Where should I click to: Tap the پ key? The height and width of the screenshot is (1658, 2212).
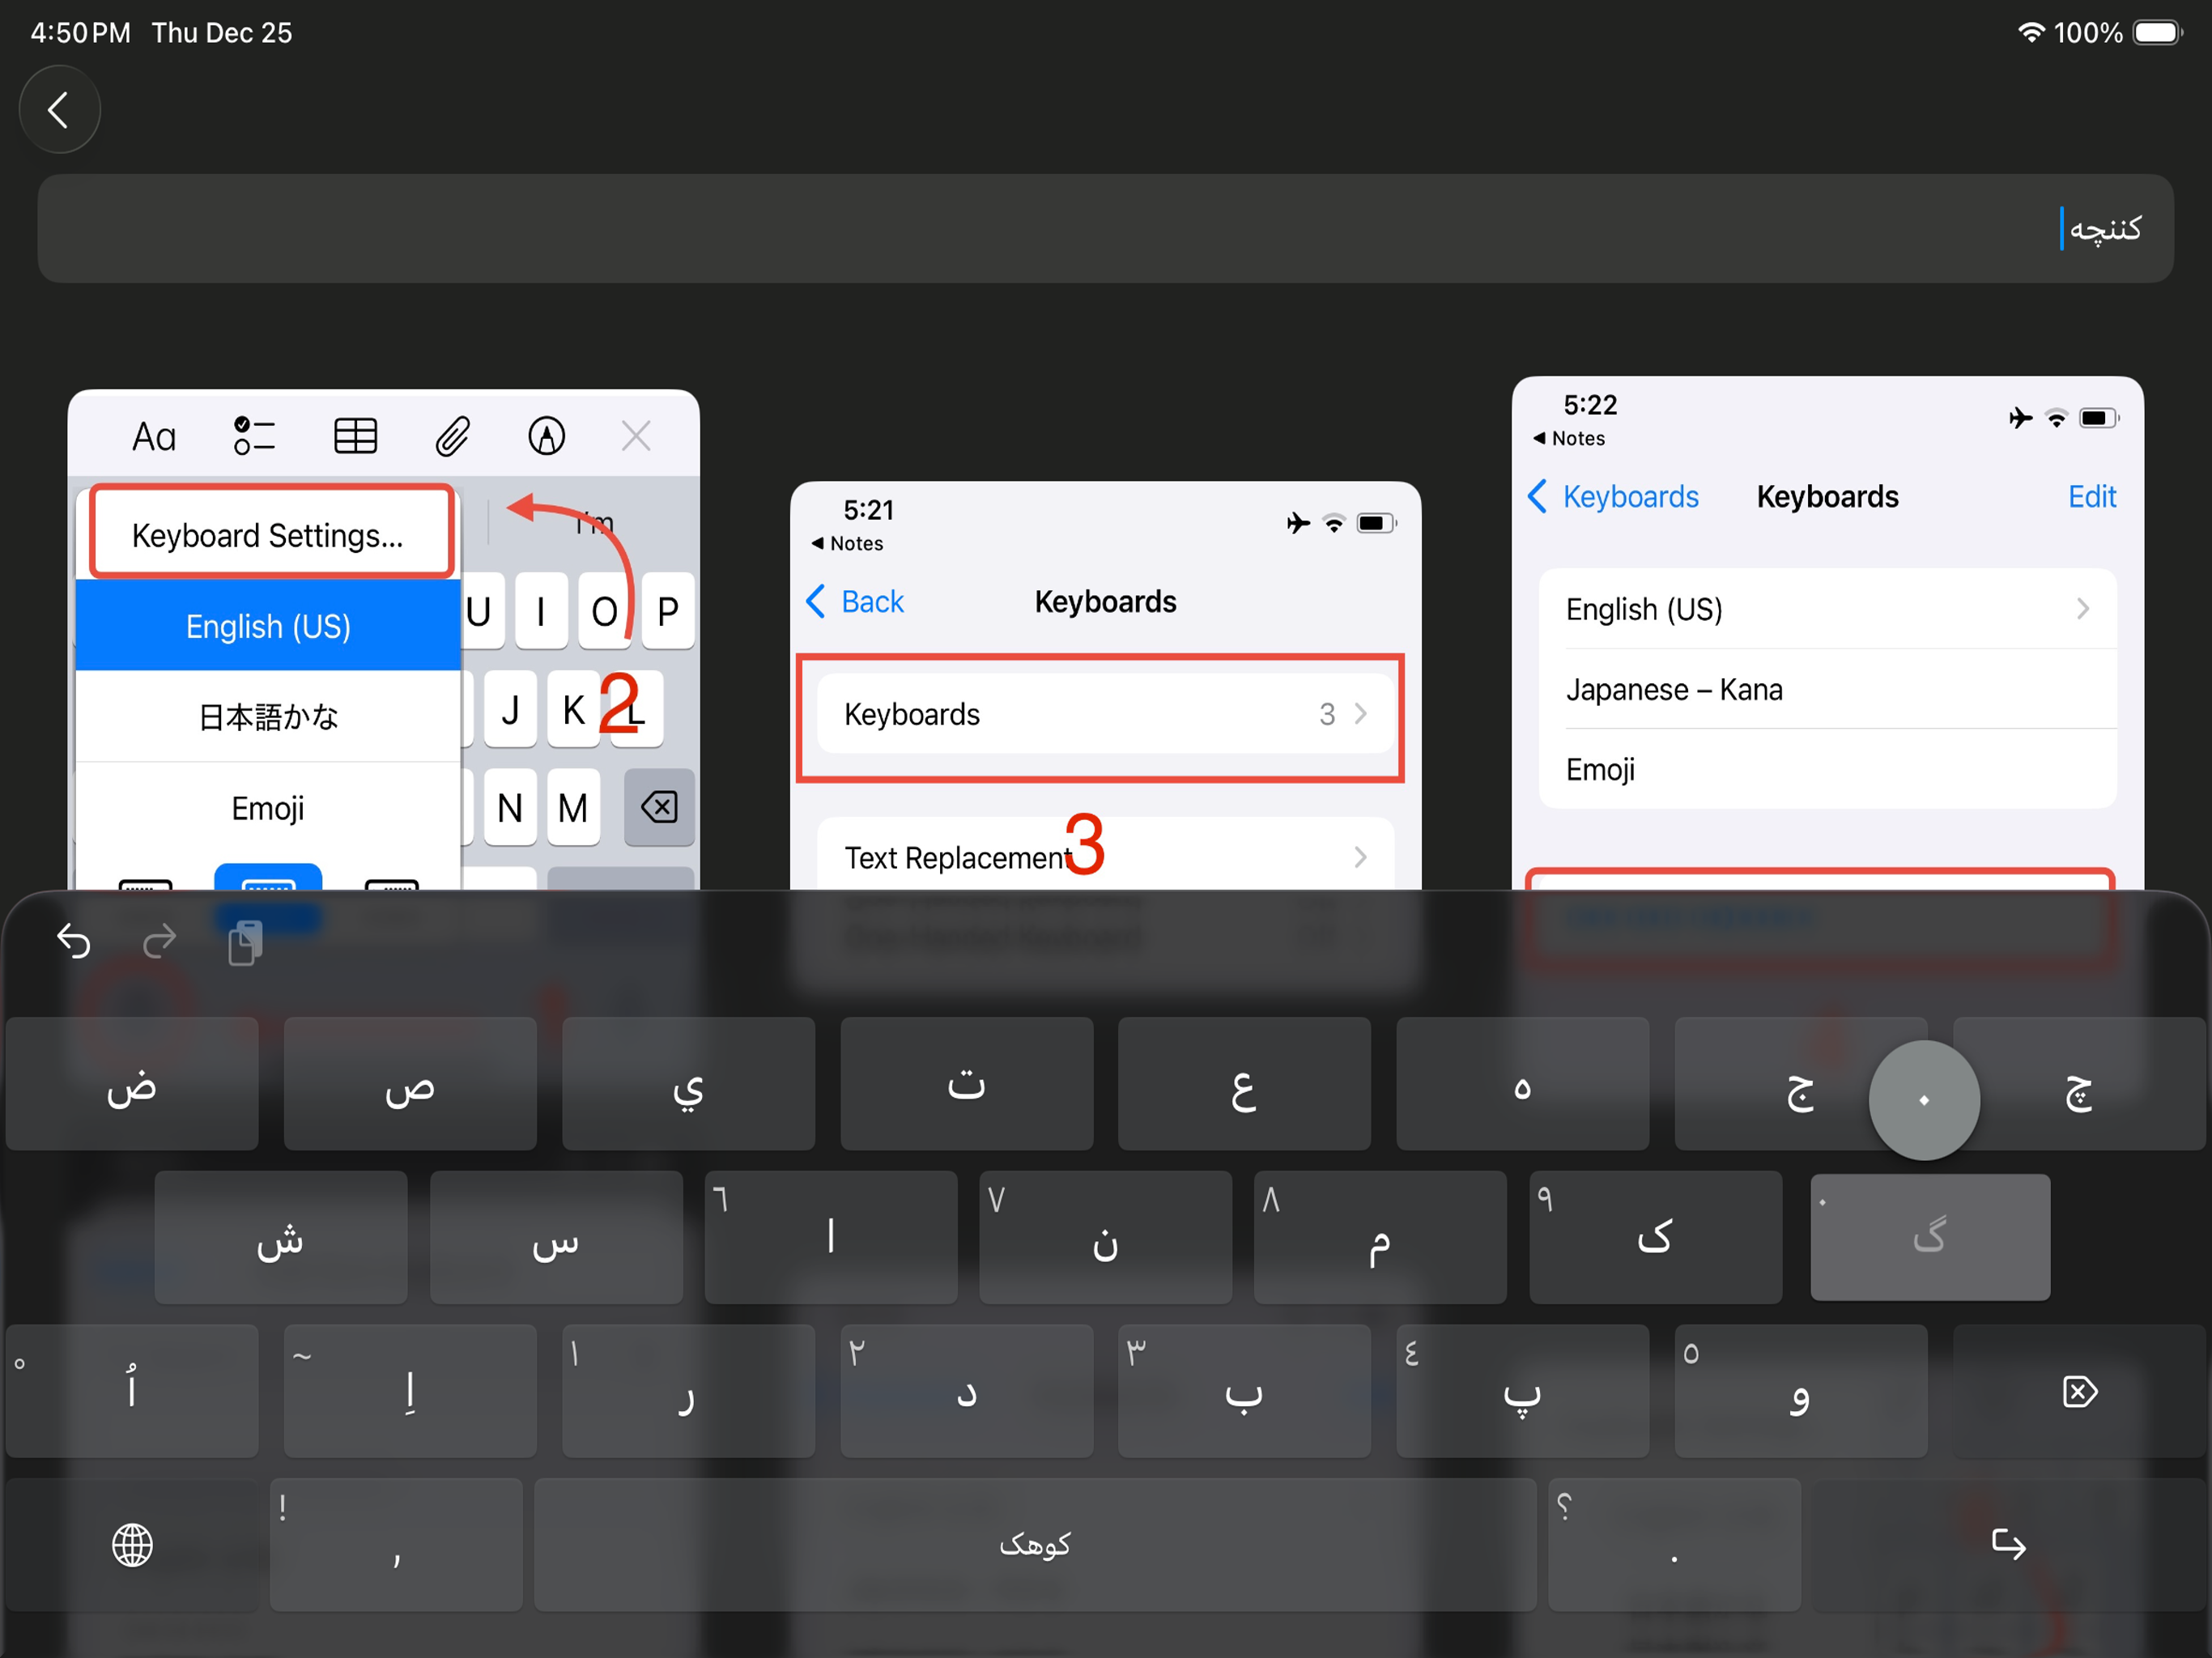click(x=1522, y=1390)
